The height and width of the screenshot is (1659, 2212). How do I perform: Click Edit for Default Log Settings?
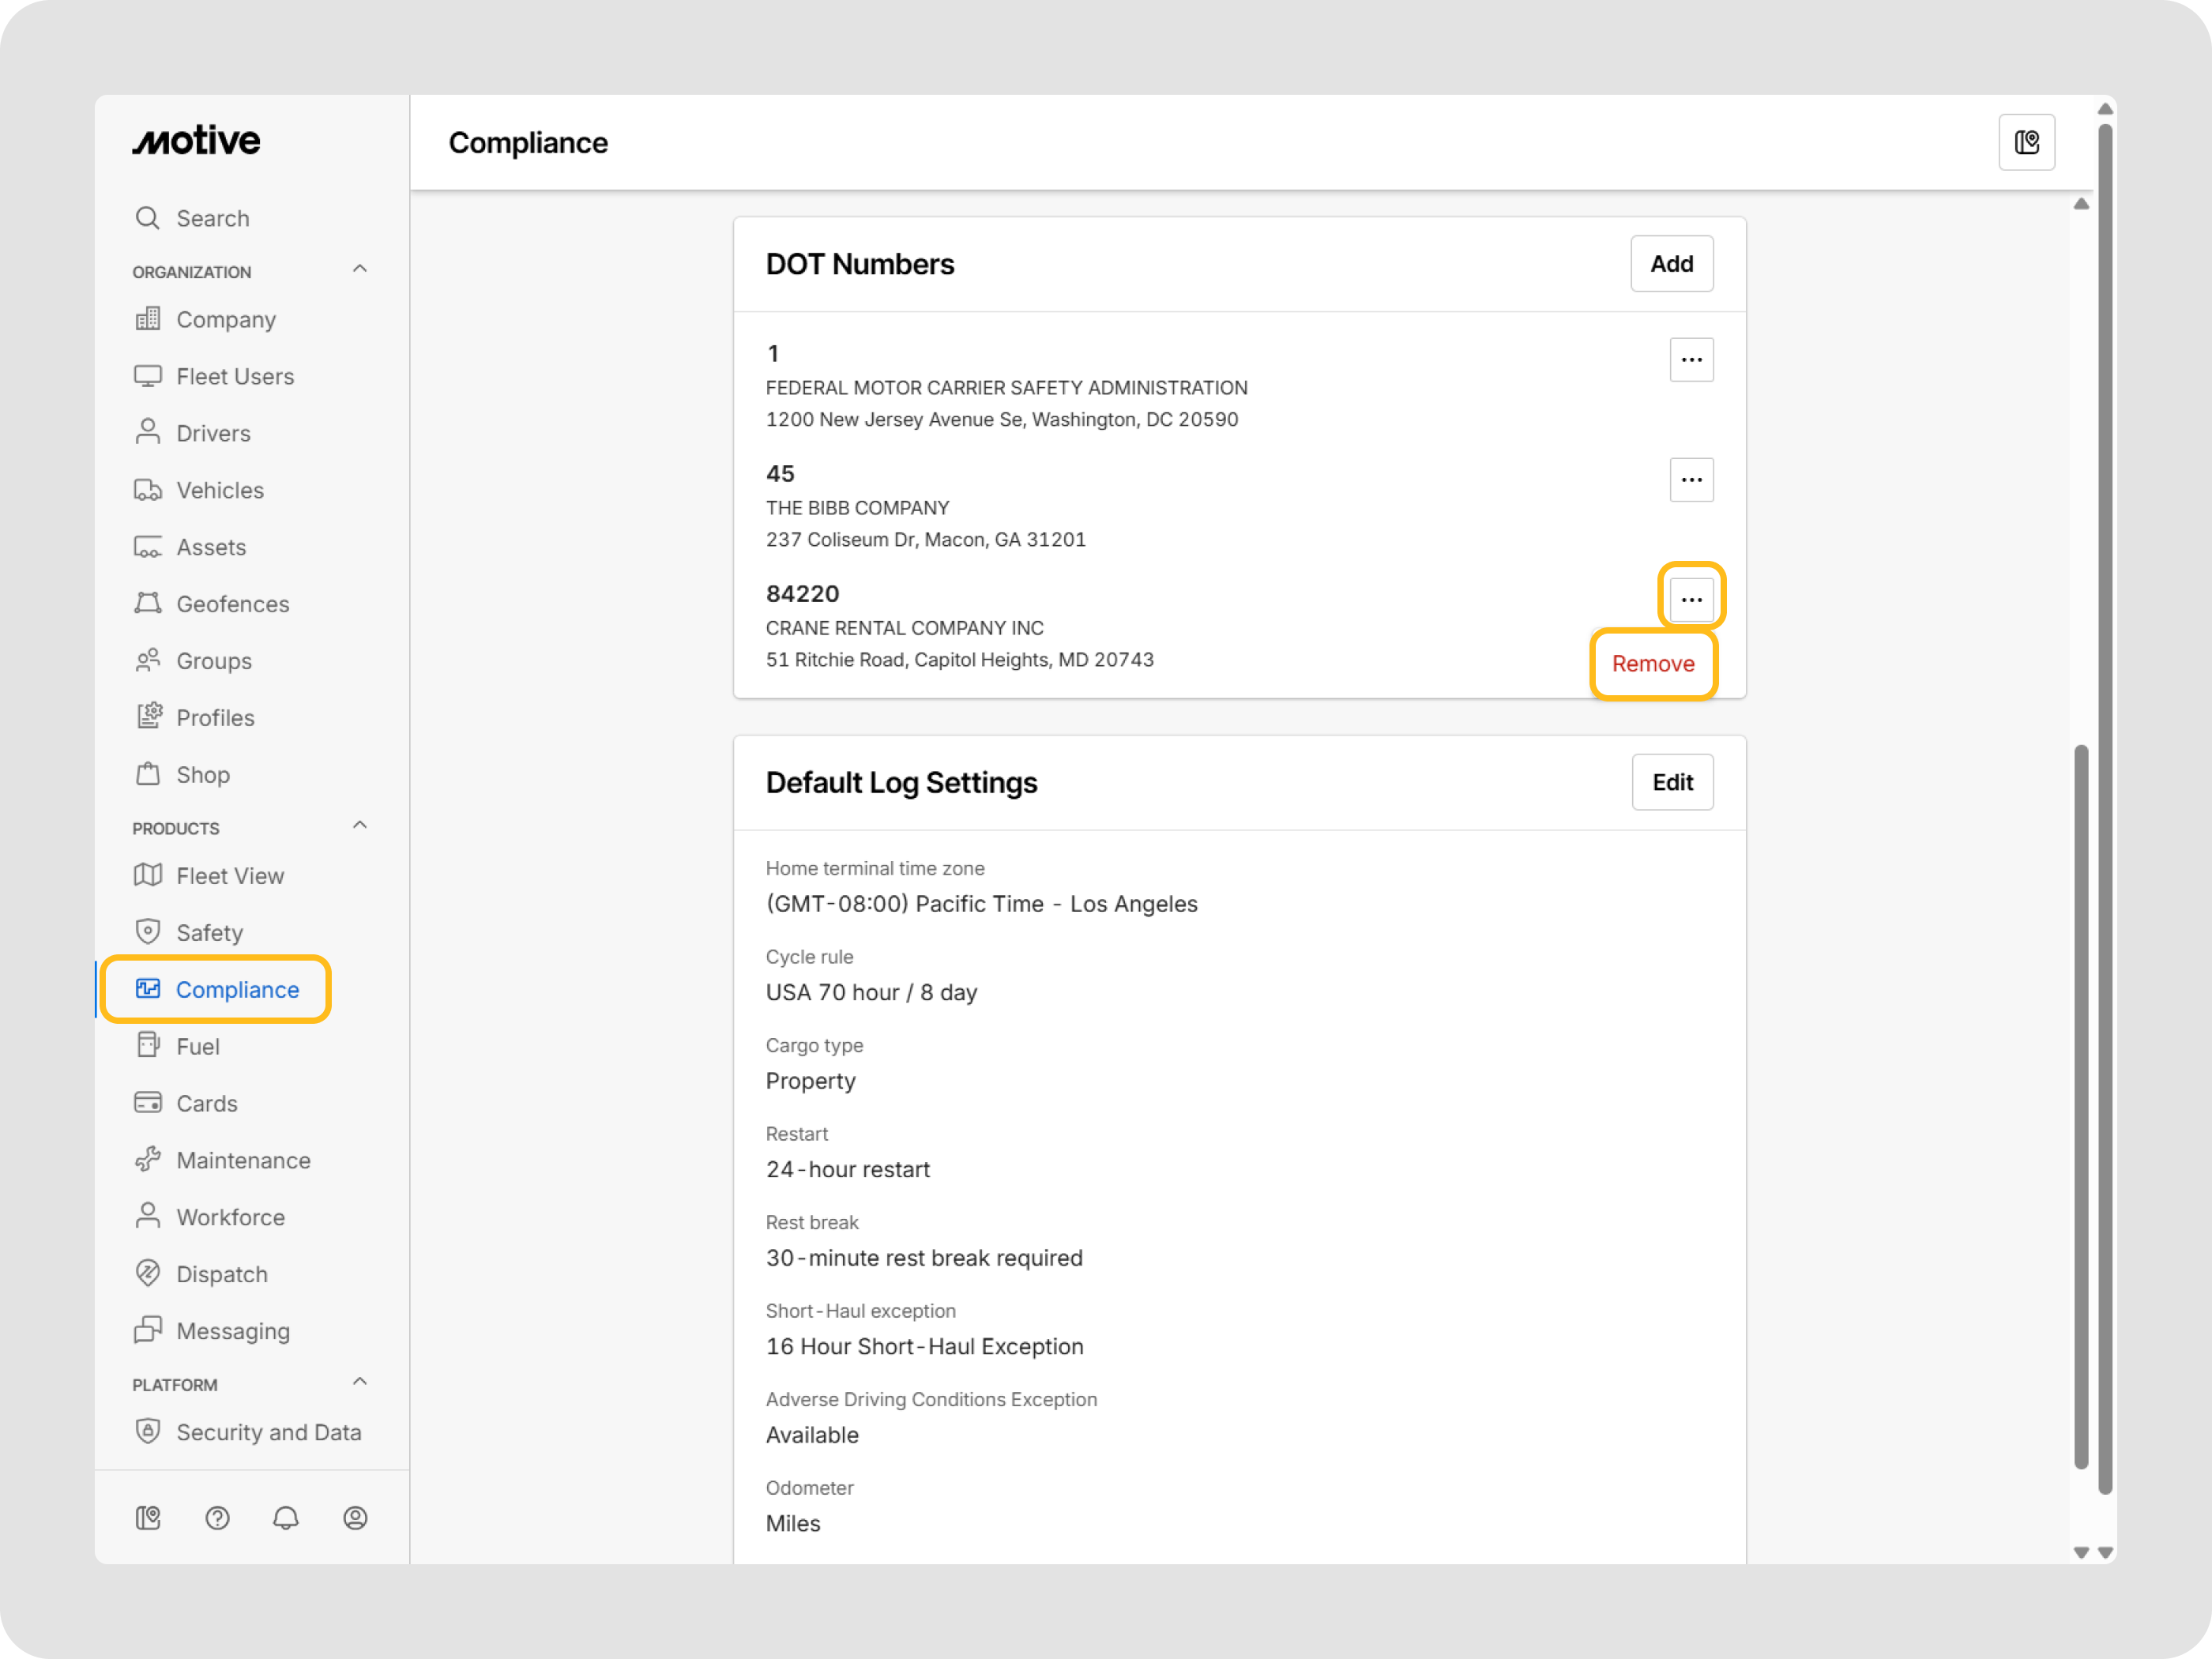click(1672, 782)
